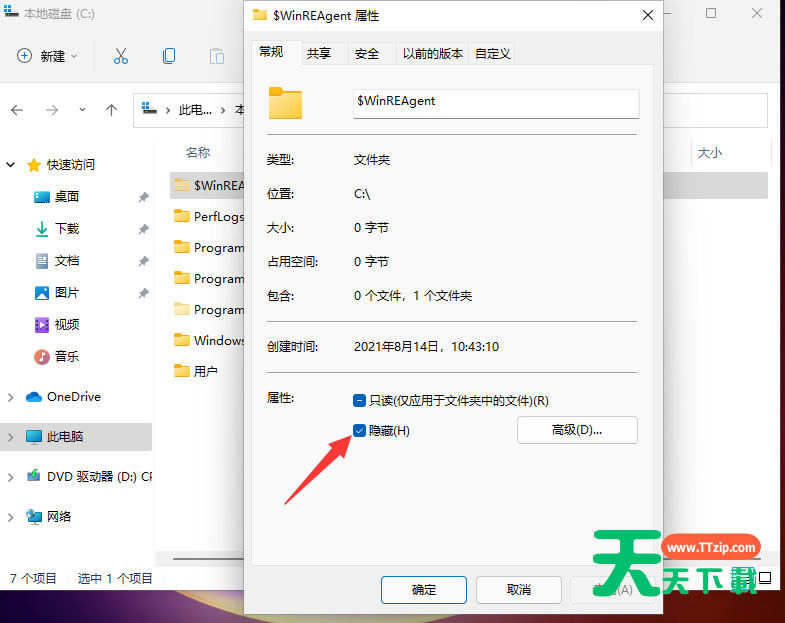Switch to the 安全 tab
The height and width of the screenshot is (623, 785).
[367, 54]
